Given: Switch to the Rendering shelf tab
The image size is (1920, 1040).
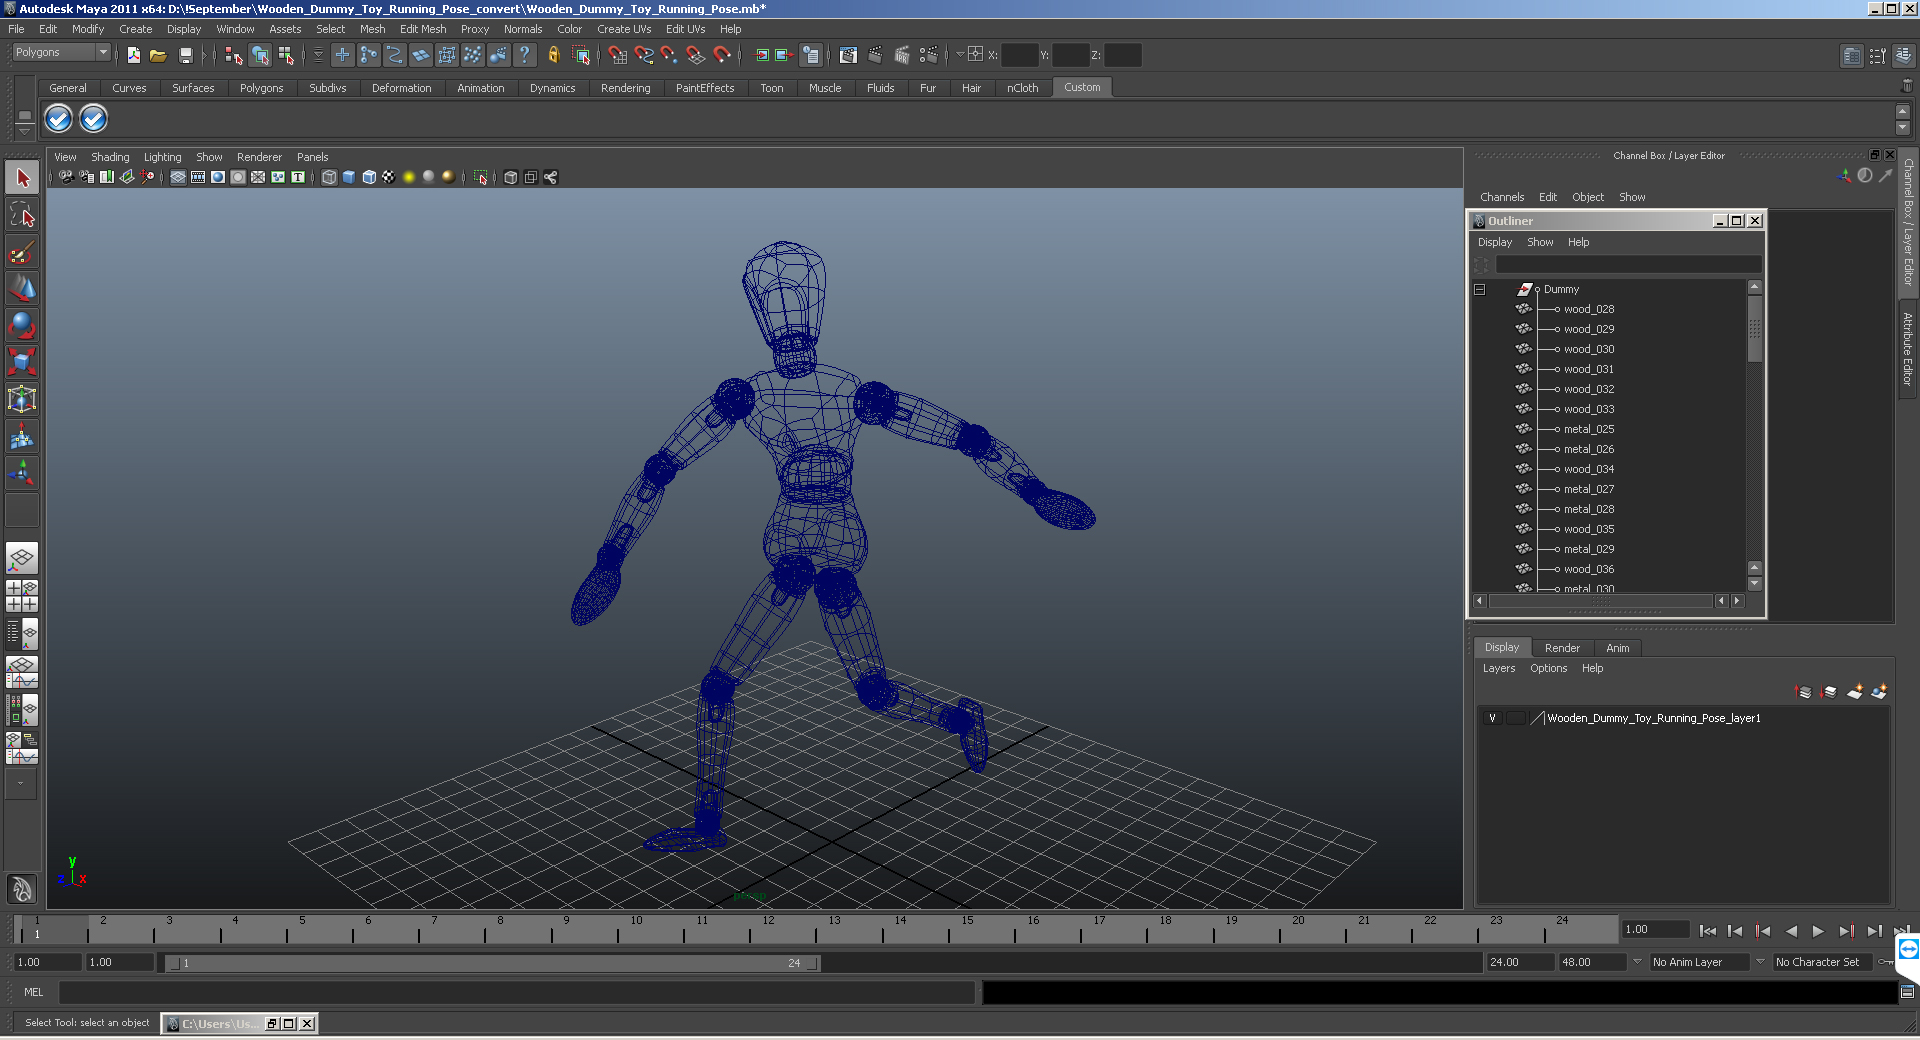Looking at the screenshot, I should click(x=625, y=88).
